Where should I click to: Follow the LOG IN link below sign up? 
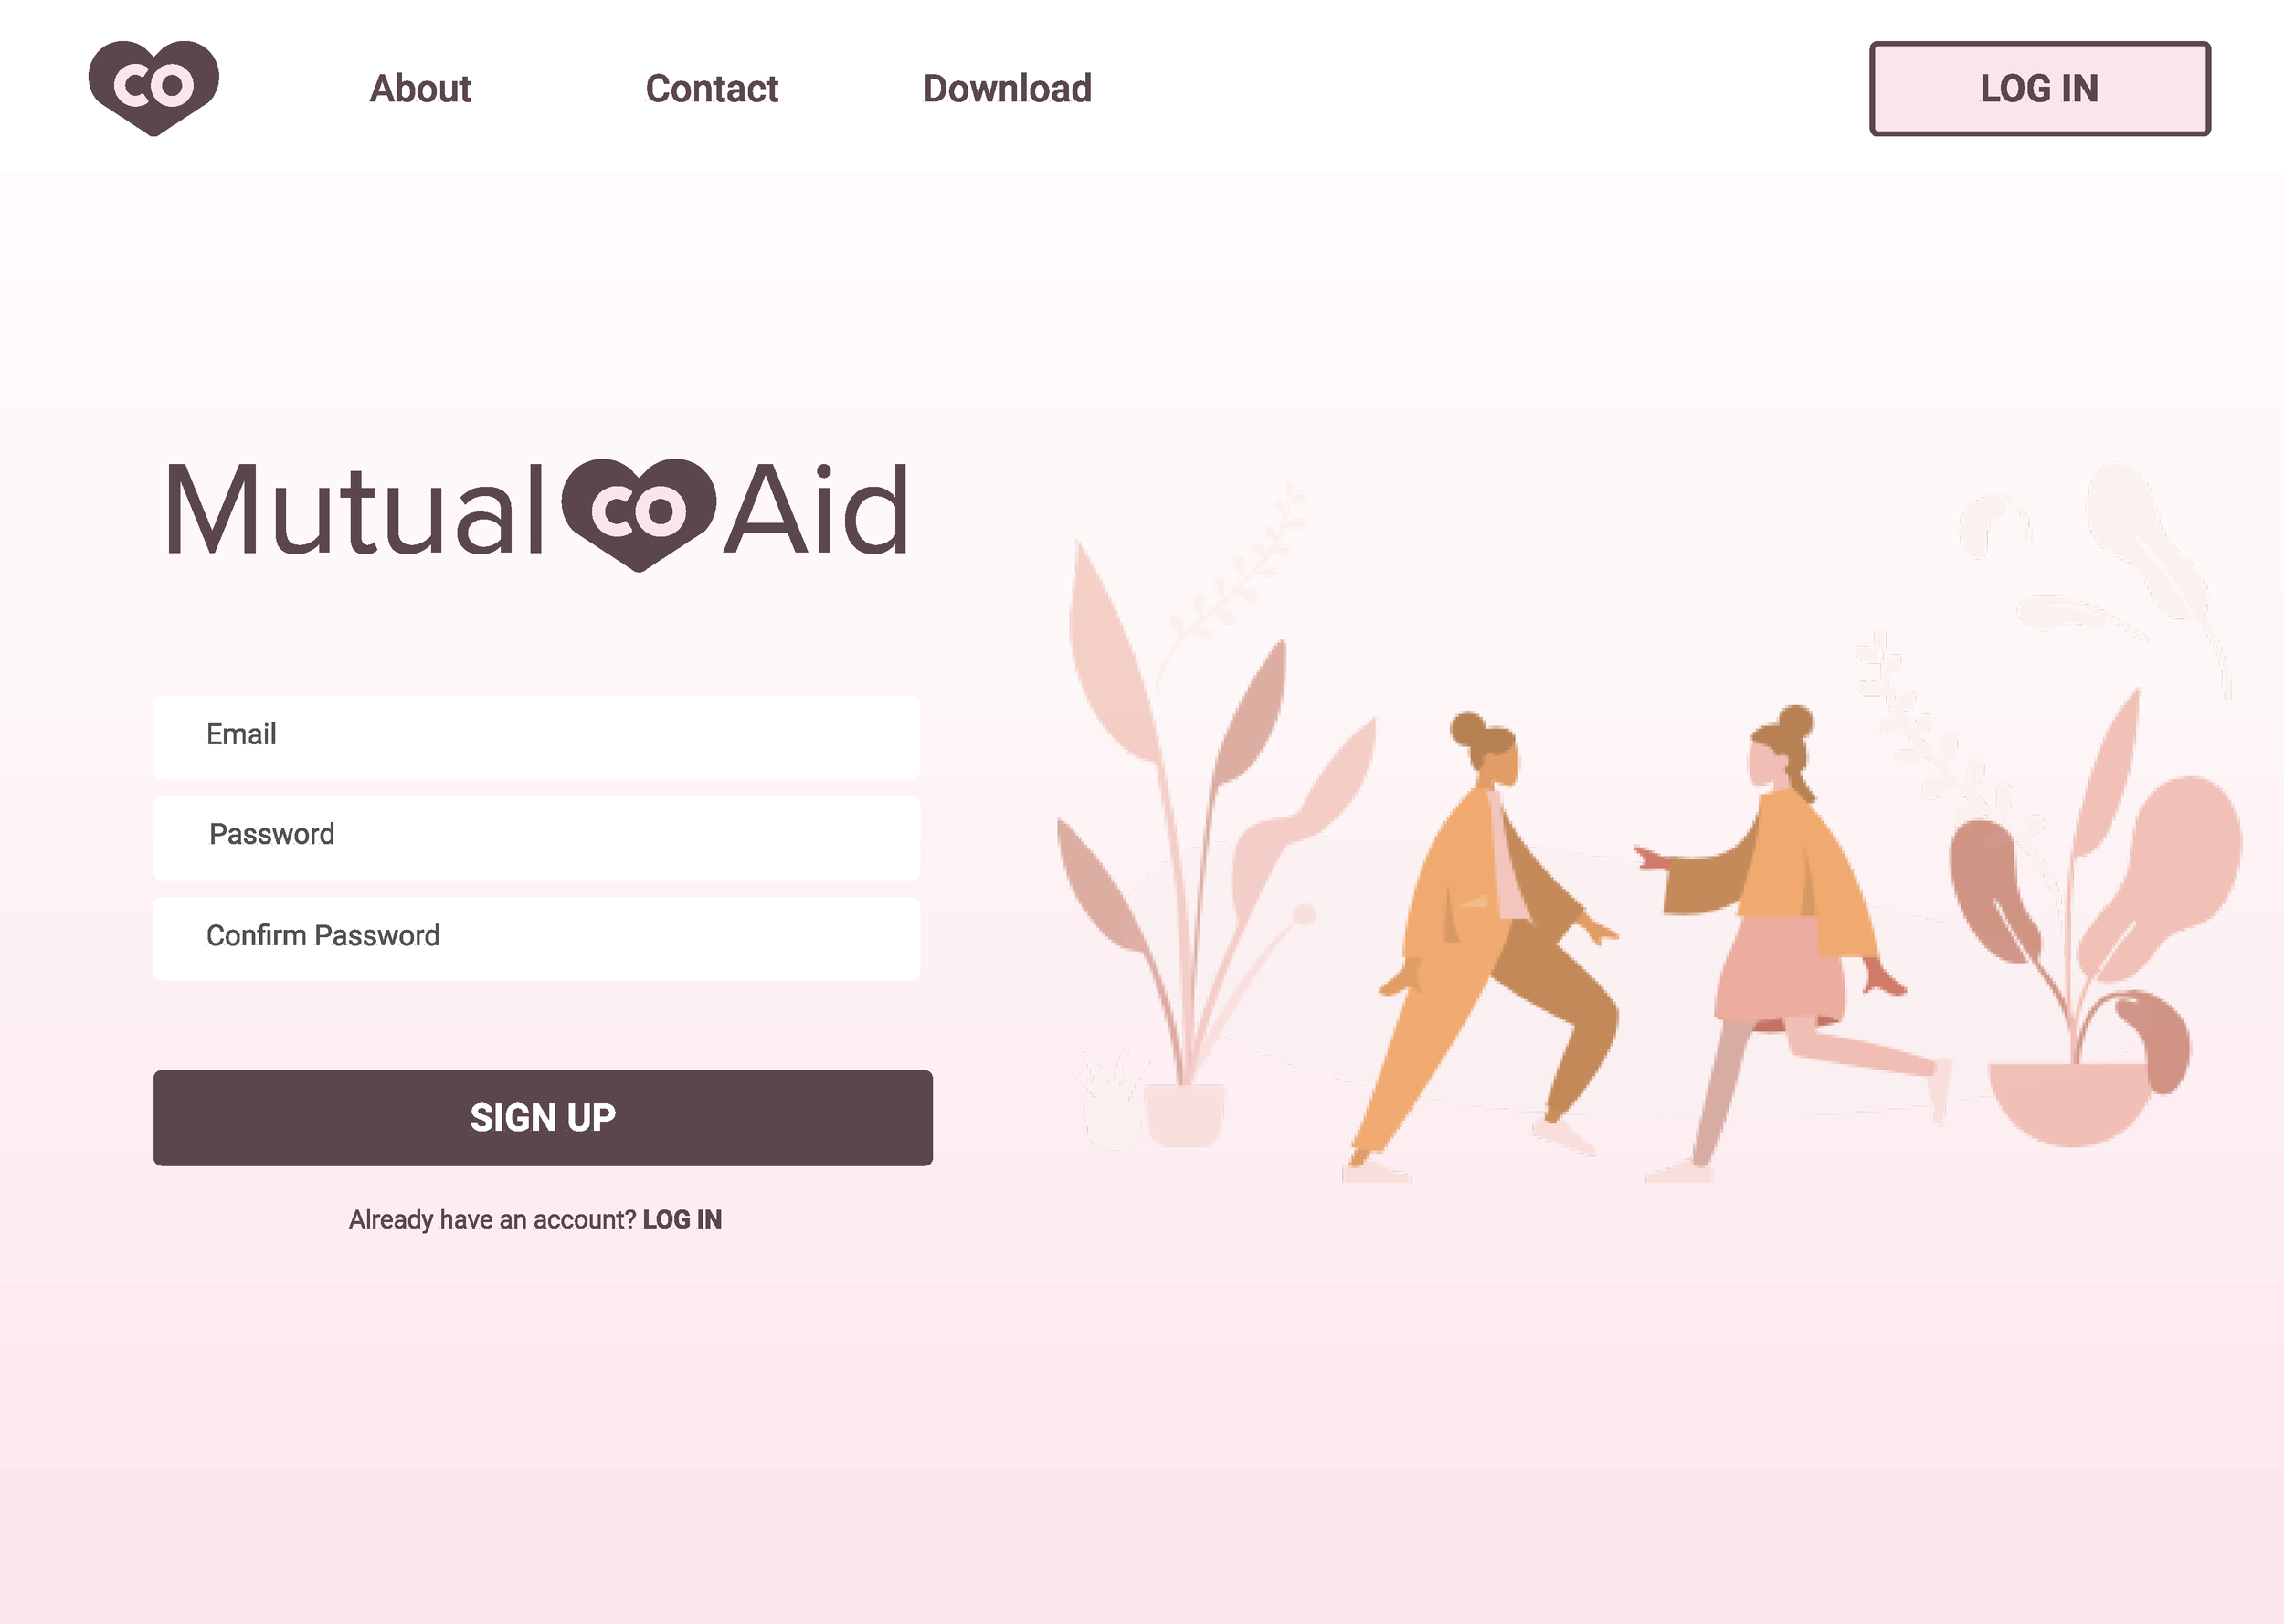point(682,1219)
